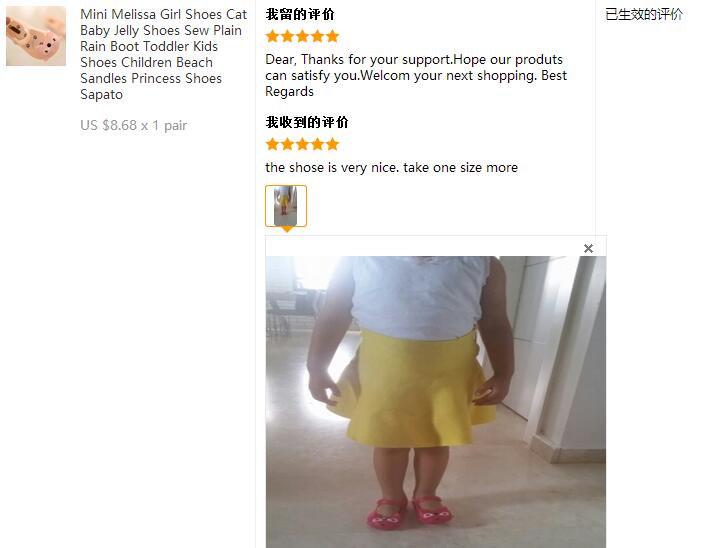722x548 pixels.
Task: Click the seller reply starting 'Dear, Thanks'
Action: pos(416,76)
